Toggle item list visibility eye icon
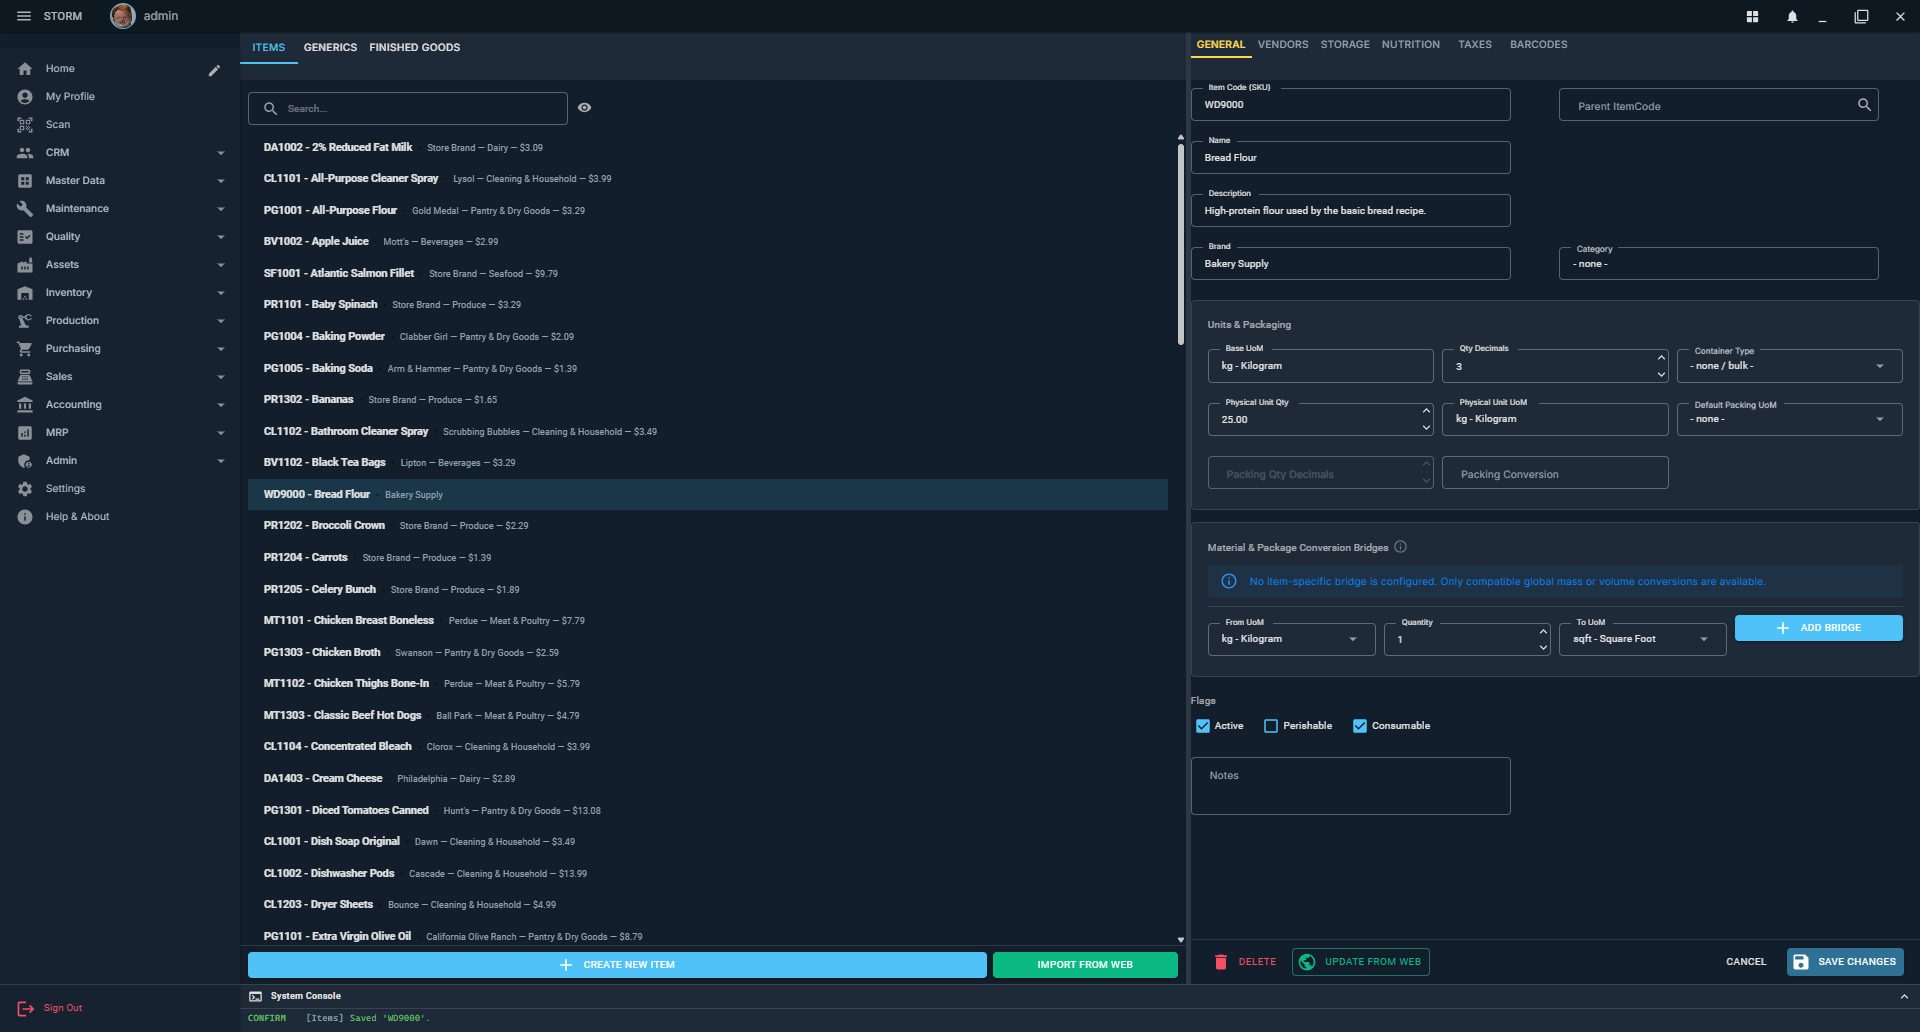Viewport: 1920px width, 1032px height. (x=585, y=108)
